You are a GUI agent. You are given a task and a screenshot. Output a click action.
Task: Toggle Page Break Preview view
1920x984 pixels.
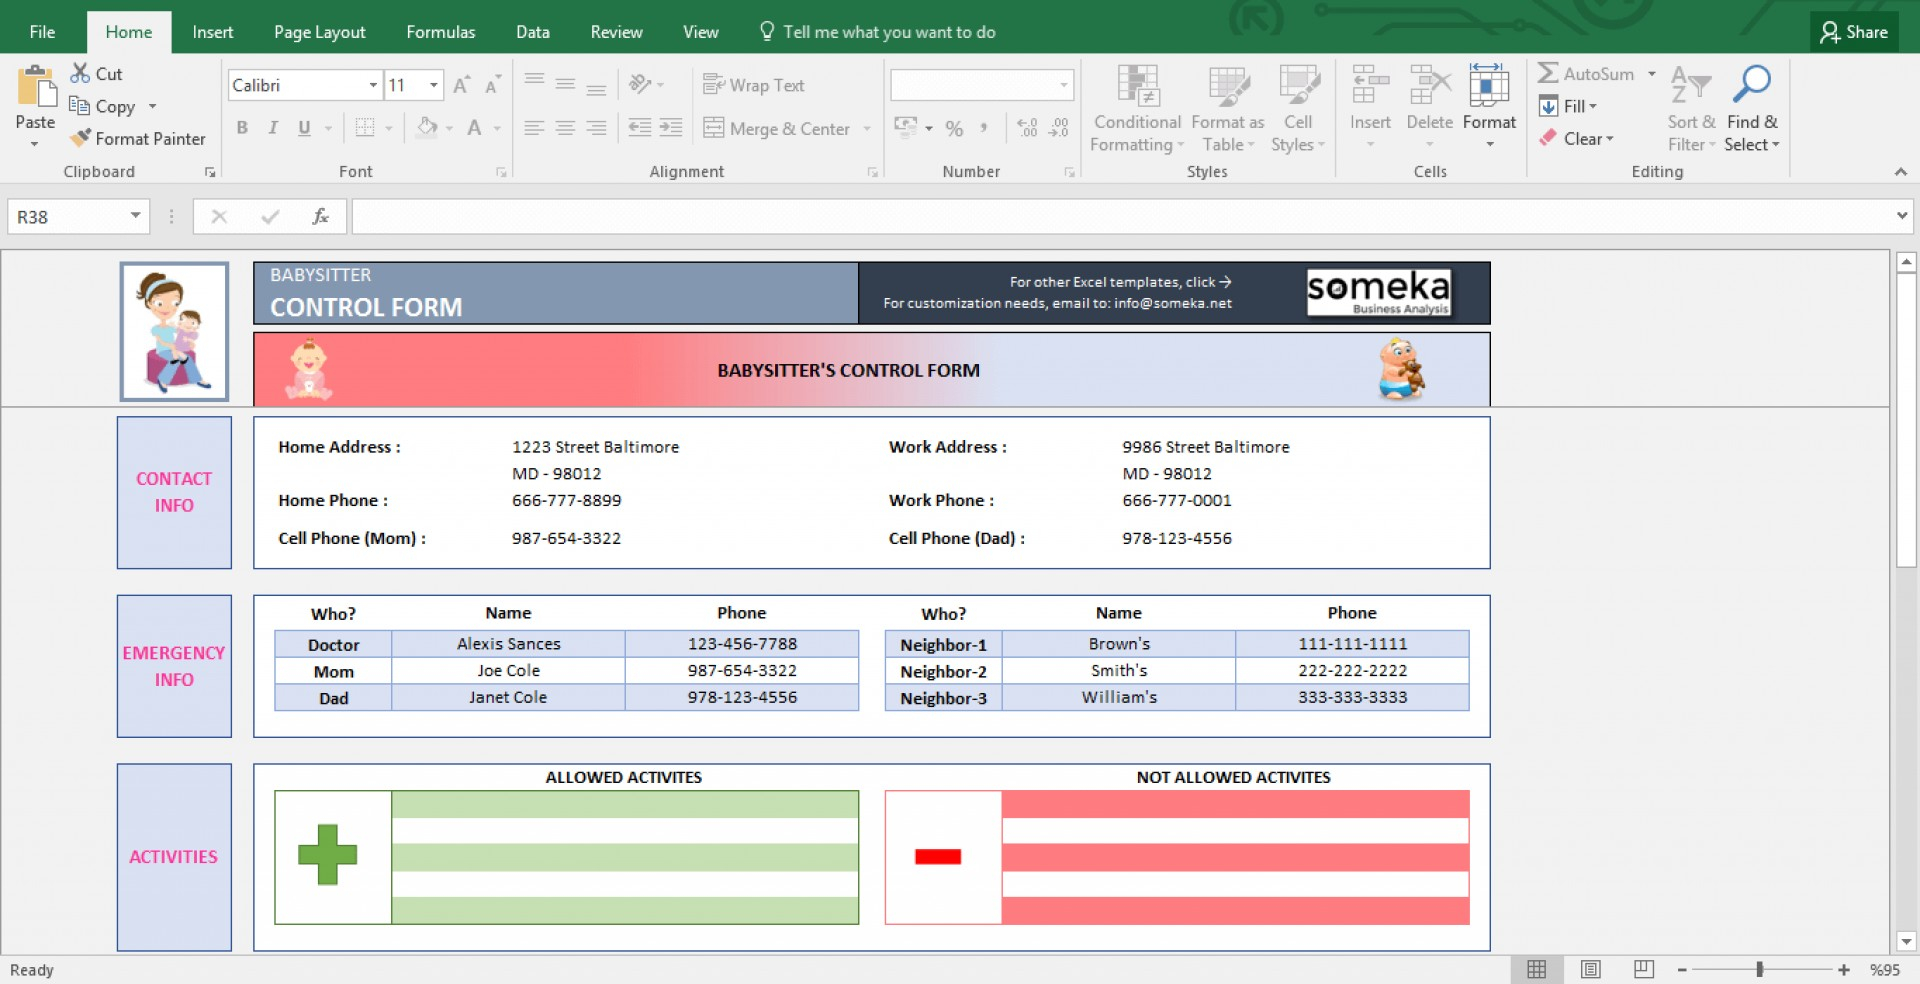tap(1643, 969)
